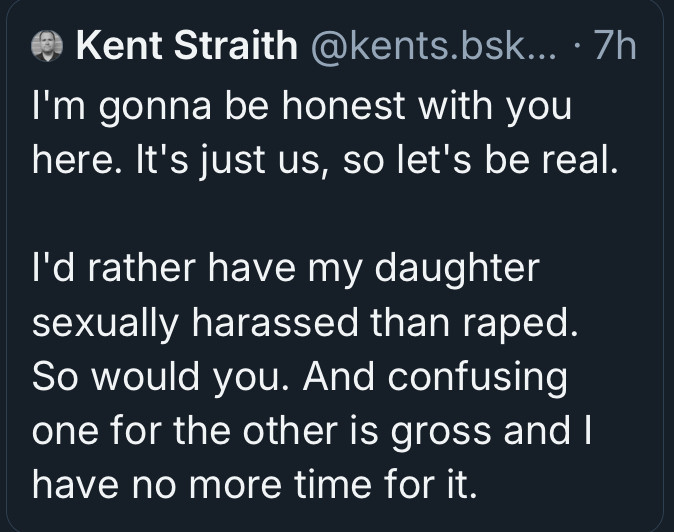This screenshot has width=674, height=532.
Task: Open Kent Straith's profile avatar
Action: point(47,46)
